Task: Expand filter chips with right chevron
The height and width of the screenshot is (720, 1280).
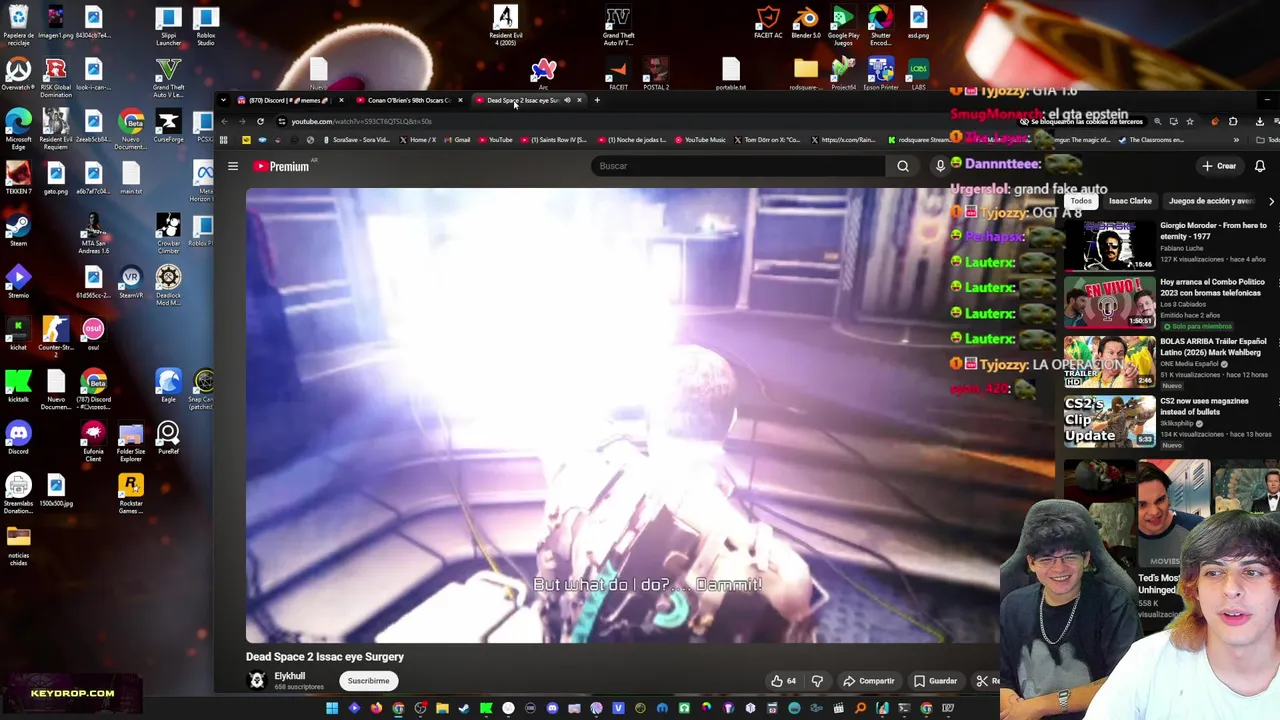Action: point(1271,201)
